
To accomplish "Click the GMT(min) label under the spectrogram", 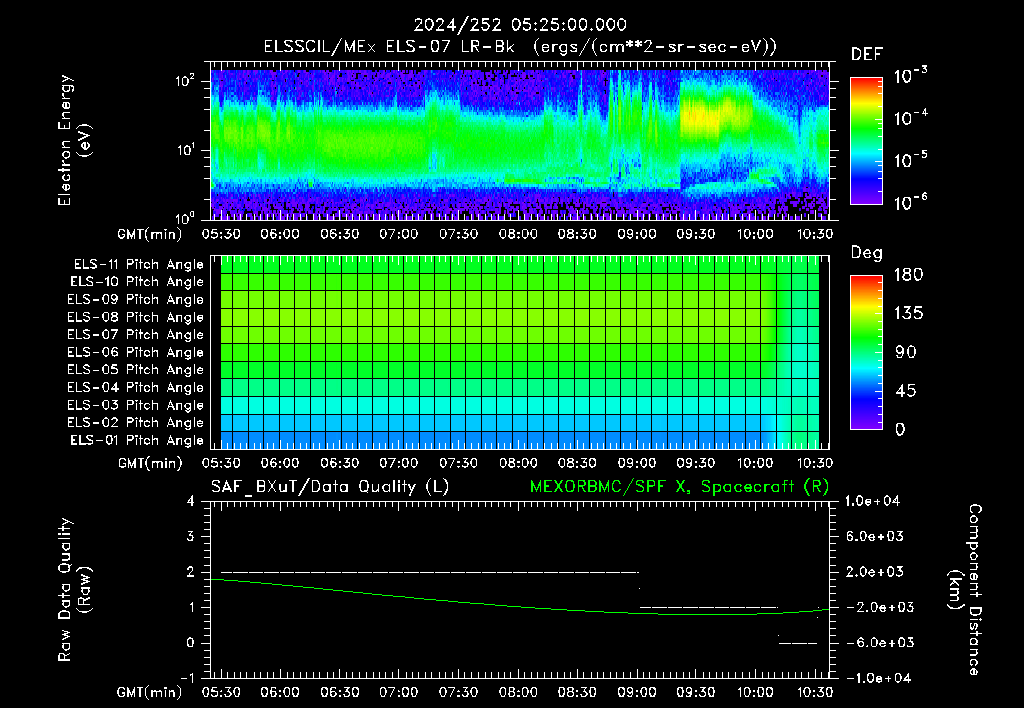I will tap(149, 234).
